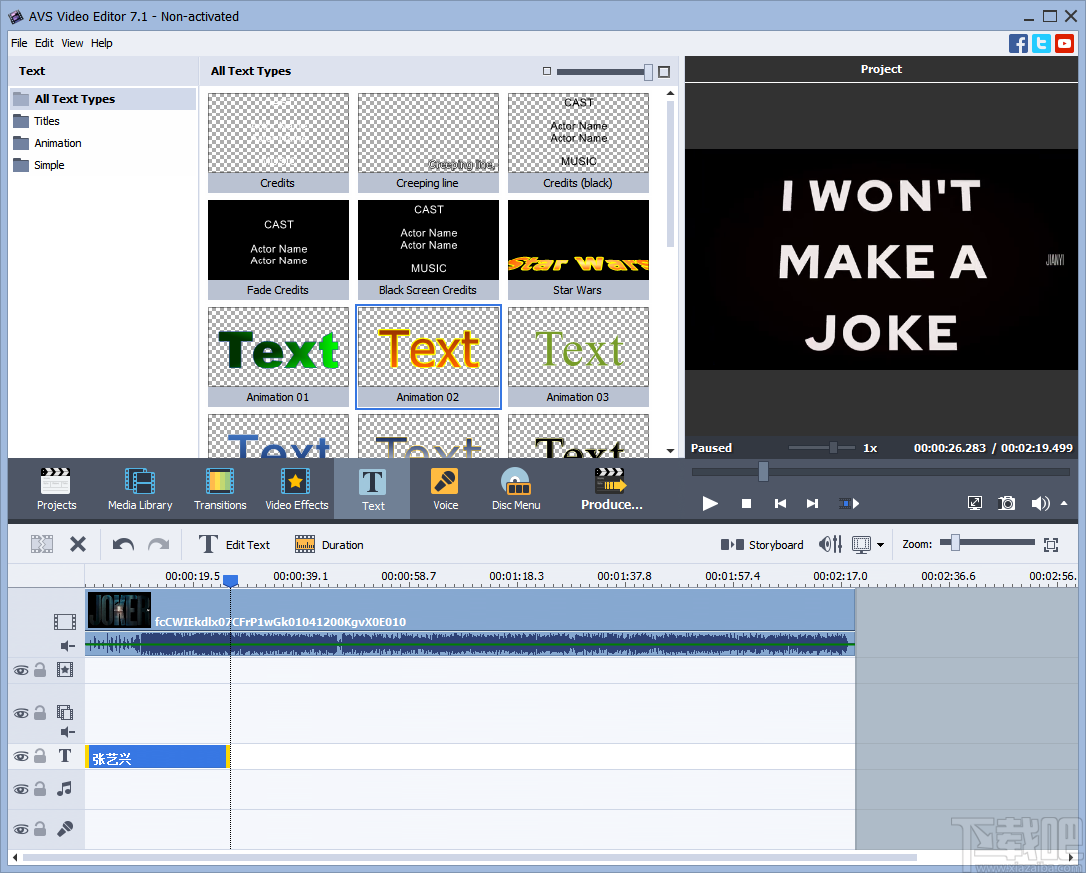Viewport: 1086px width, 873px height.
Task: Adjust the thumbnail size slider
Action: pos(648,71)
